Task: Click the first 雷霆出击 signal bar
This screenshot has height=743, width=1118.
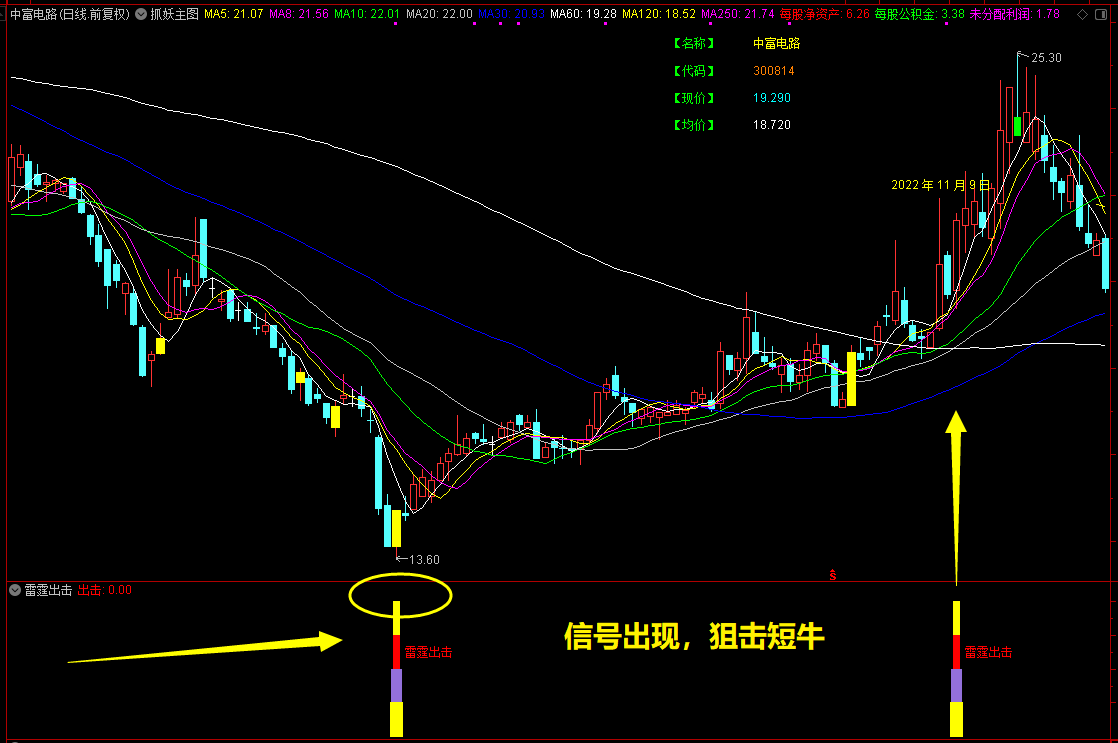Action: (x=396, y=668)
